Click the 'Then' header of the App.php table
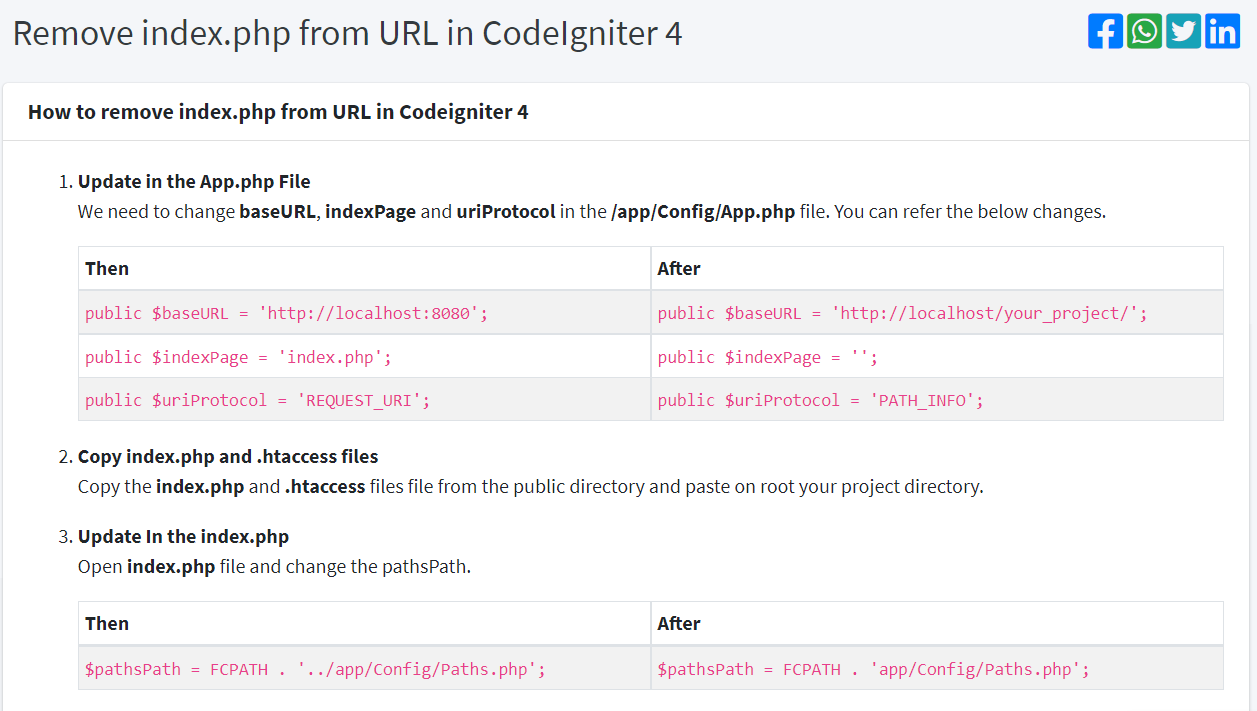 point(364,268)
